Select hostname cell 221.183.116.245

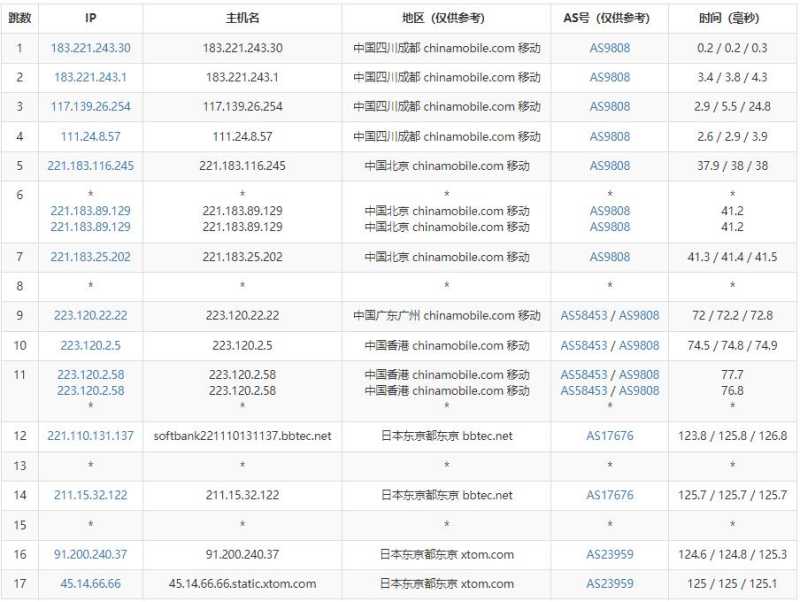coord(242,165)
